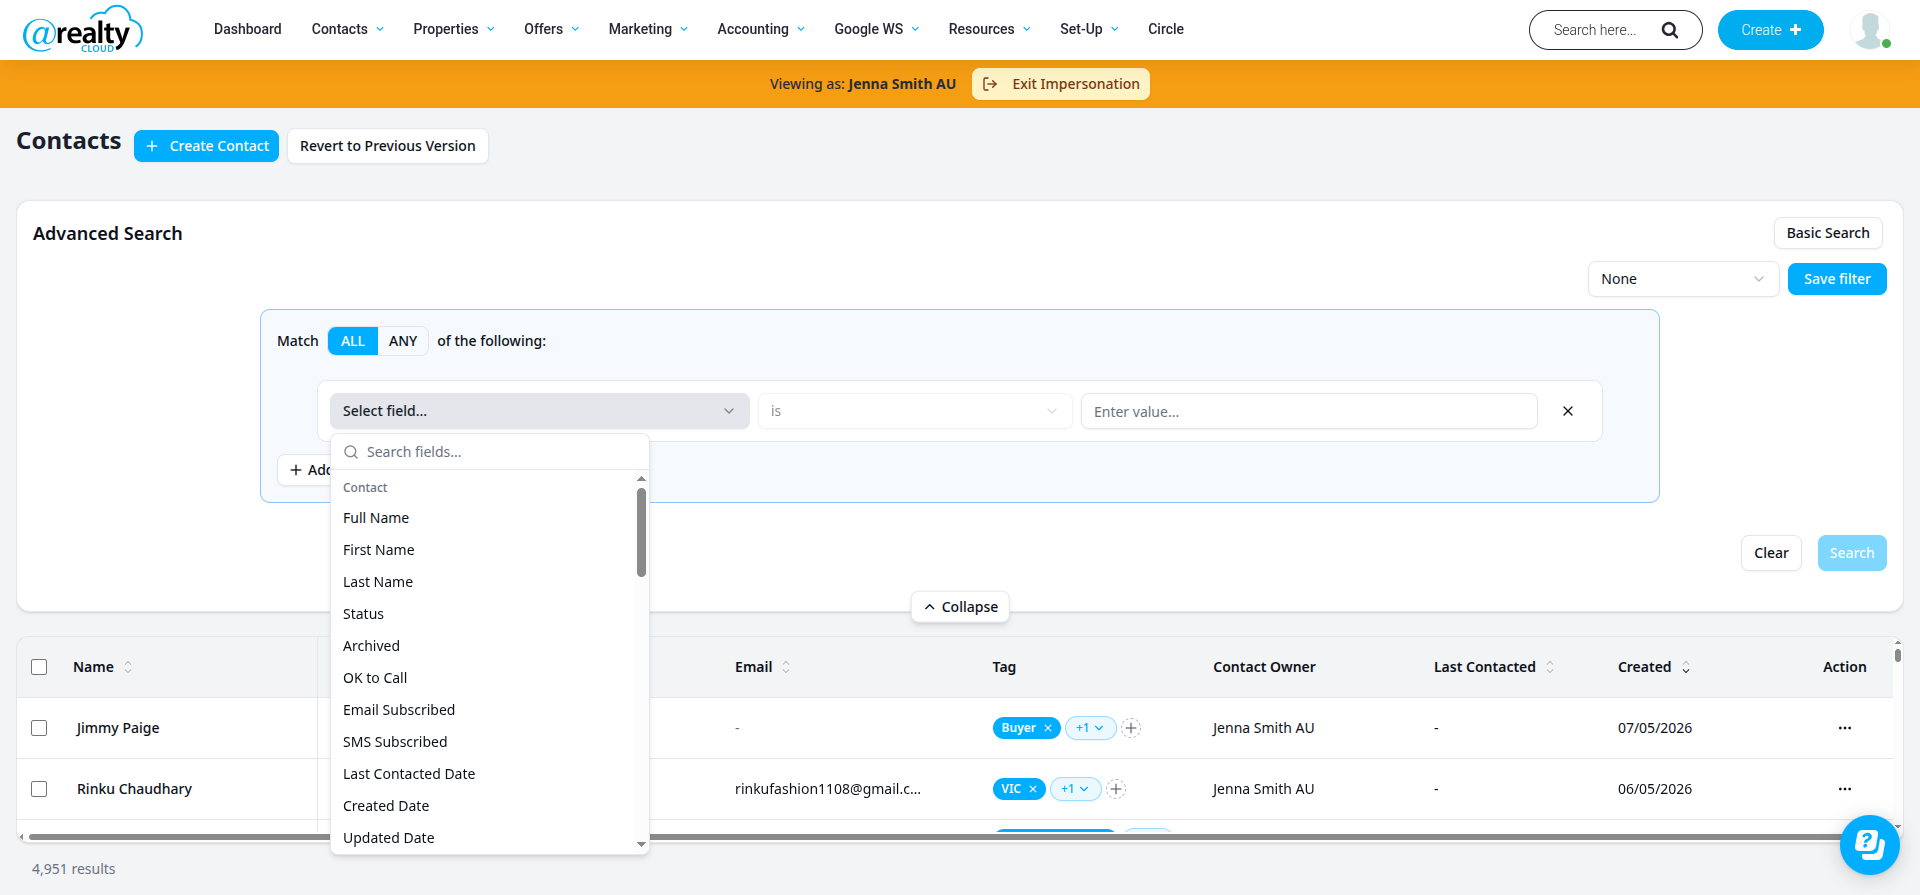Open the None saved filter dropdown

coord(1683,279)
